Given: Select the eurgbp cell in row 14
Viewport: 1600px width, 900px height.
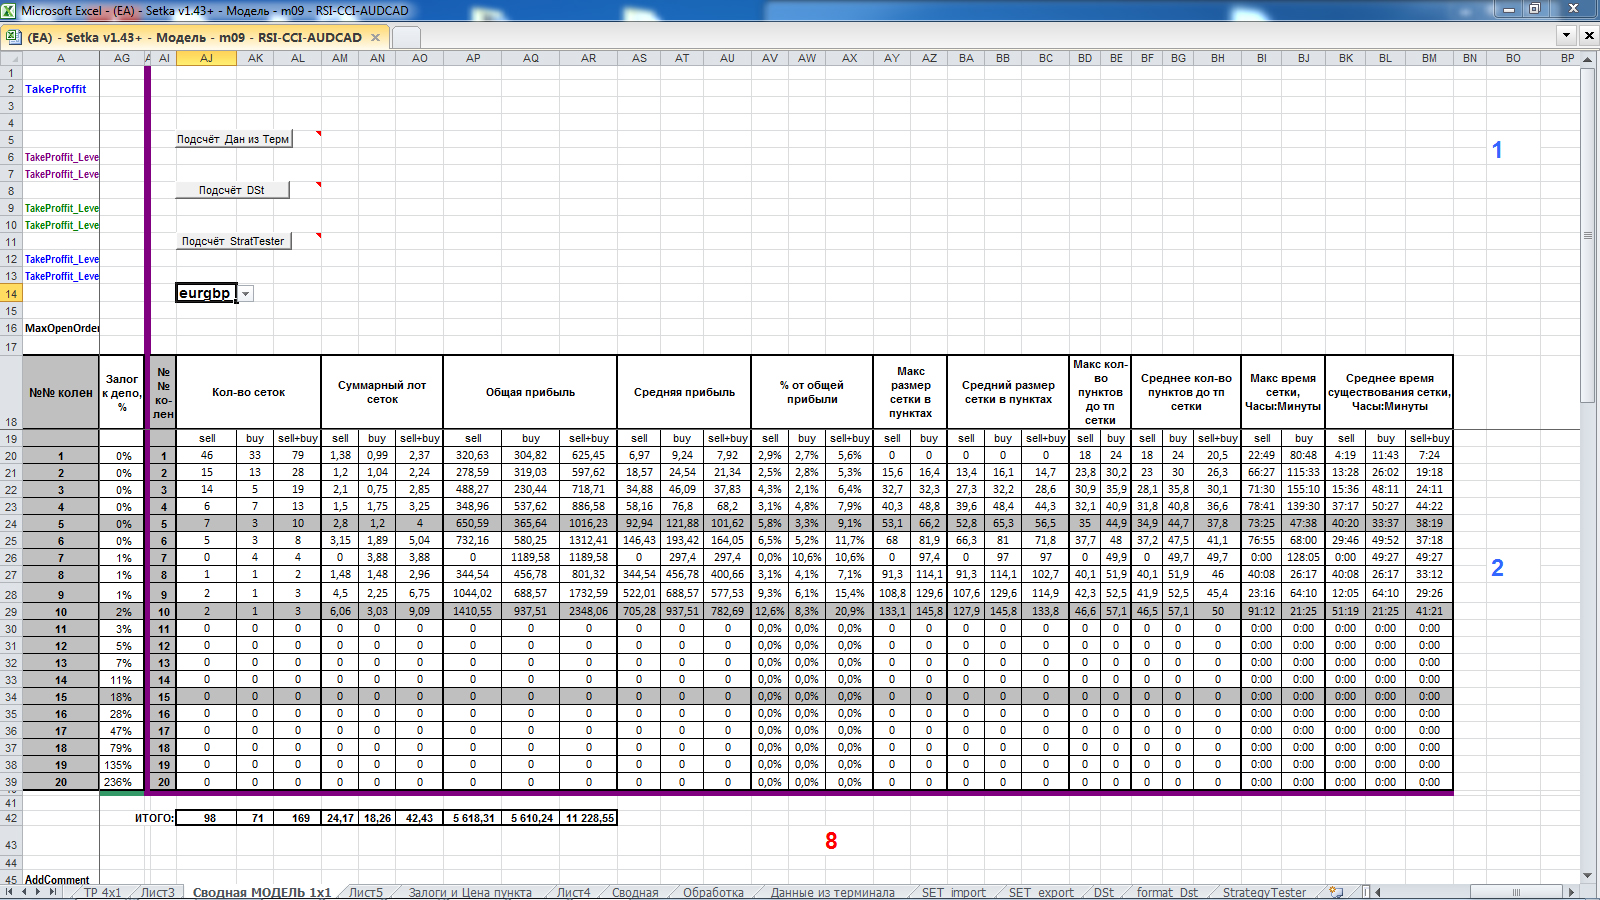Looking at the screenshot, I should [x=206, y=293].
